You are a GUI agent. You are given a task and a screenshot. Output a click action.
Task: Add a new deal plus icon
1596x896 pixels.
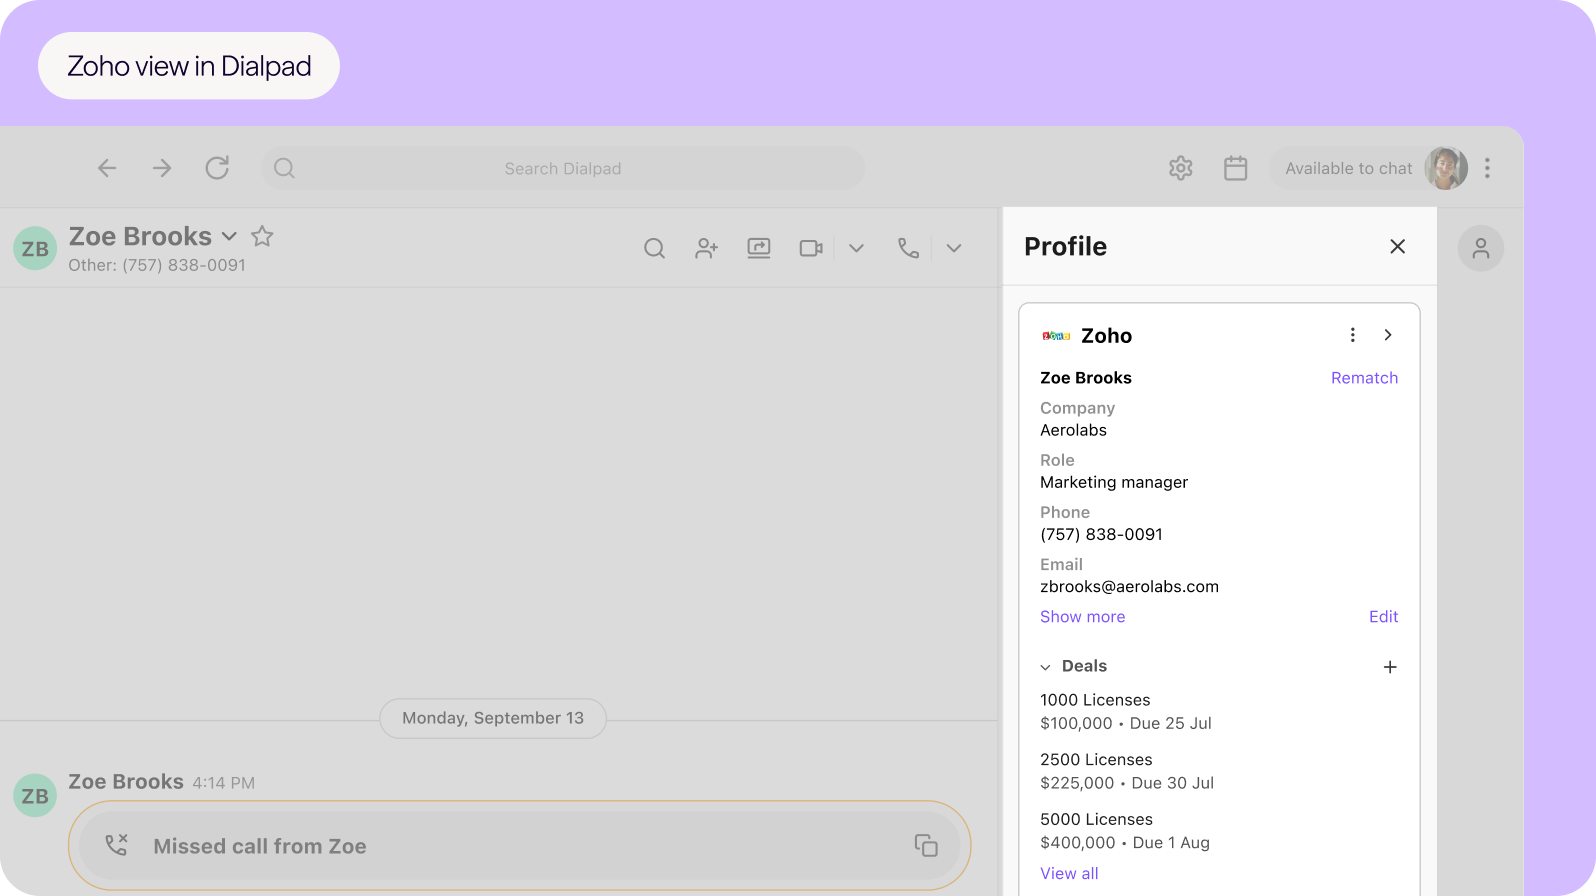[x=1390, y=667]
